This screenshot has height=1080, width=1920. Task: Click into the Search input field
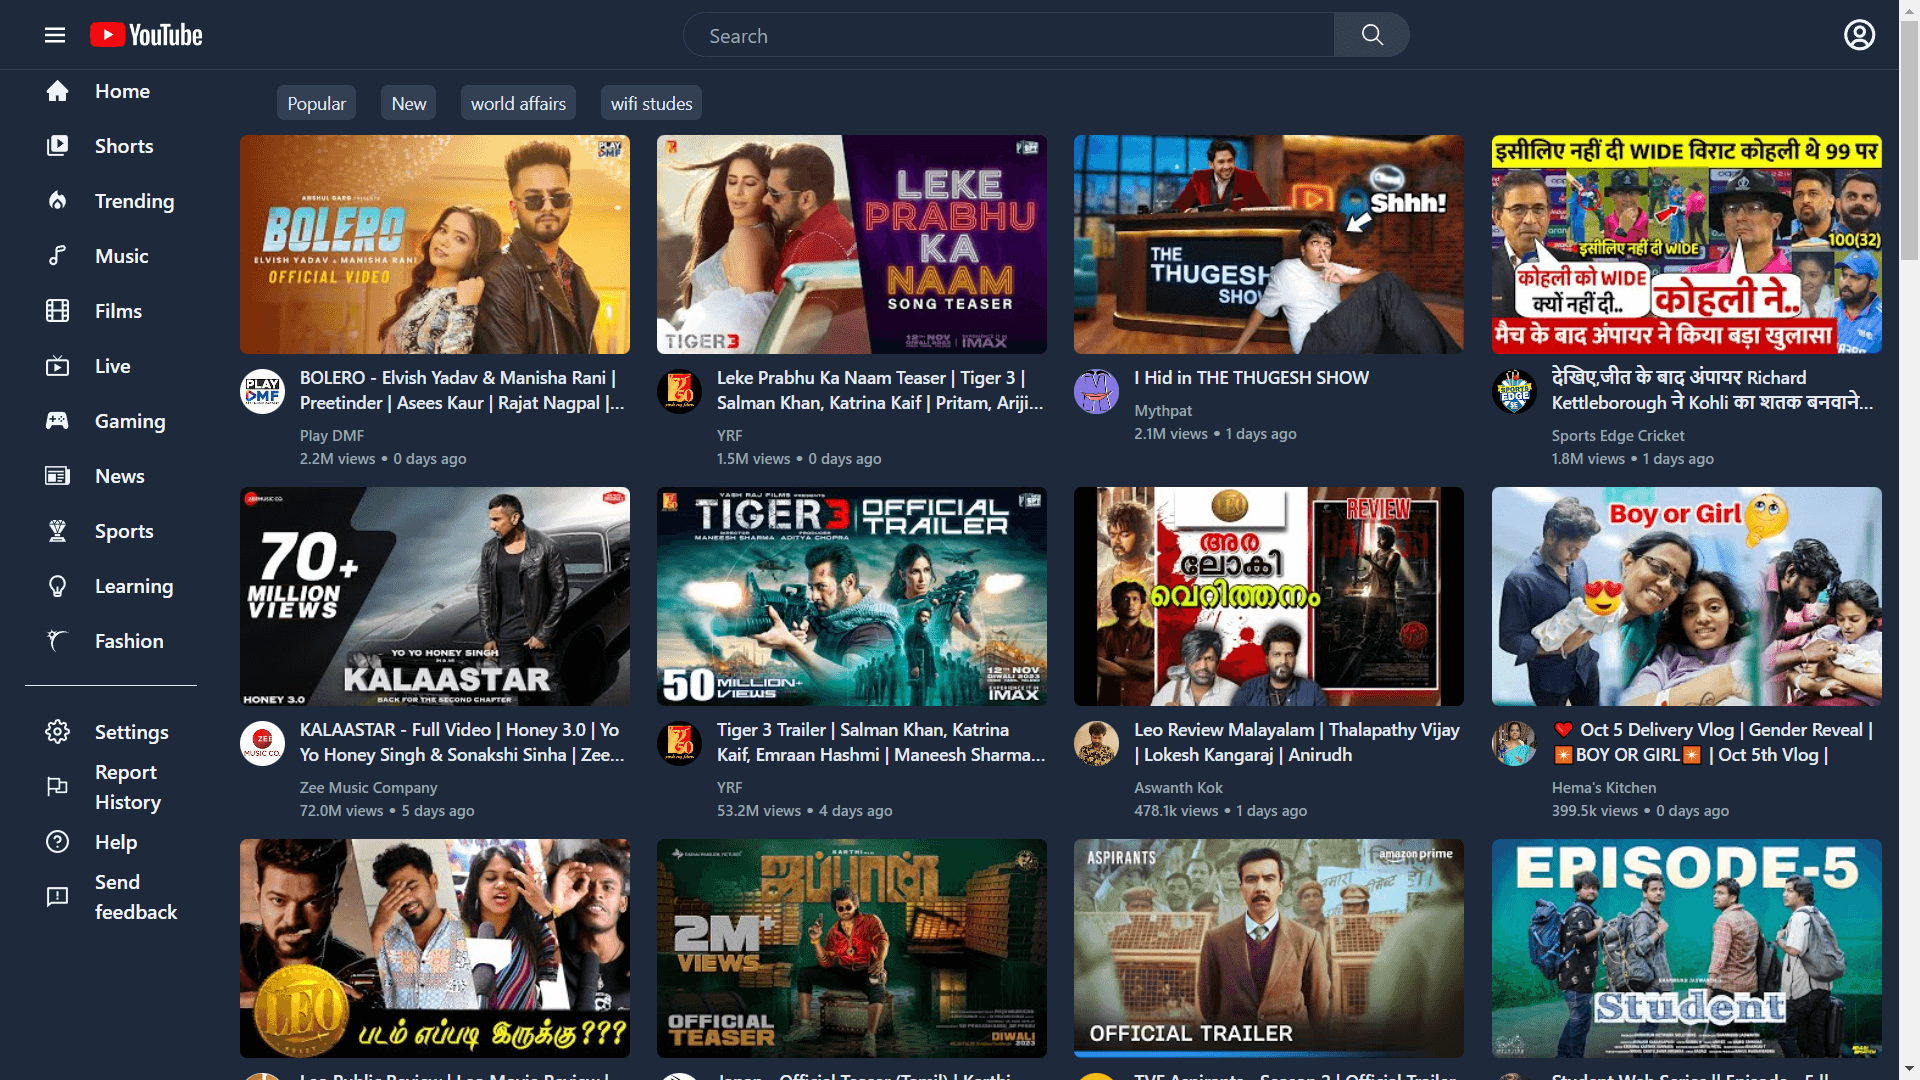[1009, 35]
